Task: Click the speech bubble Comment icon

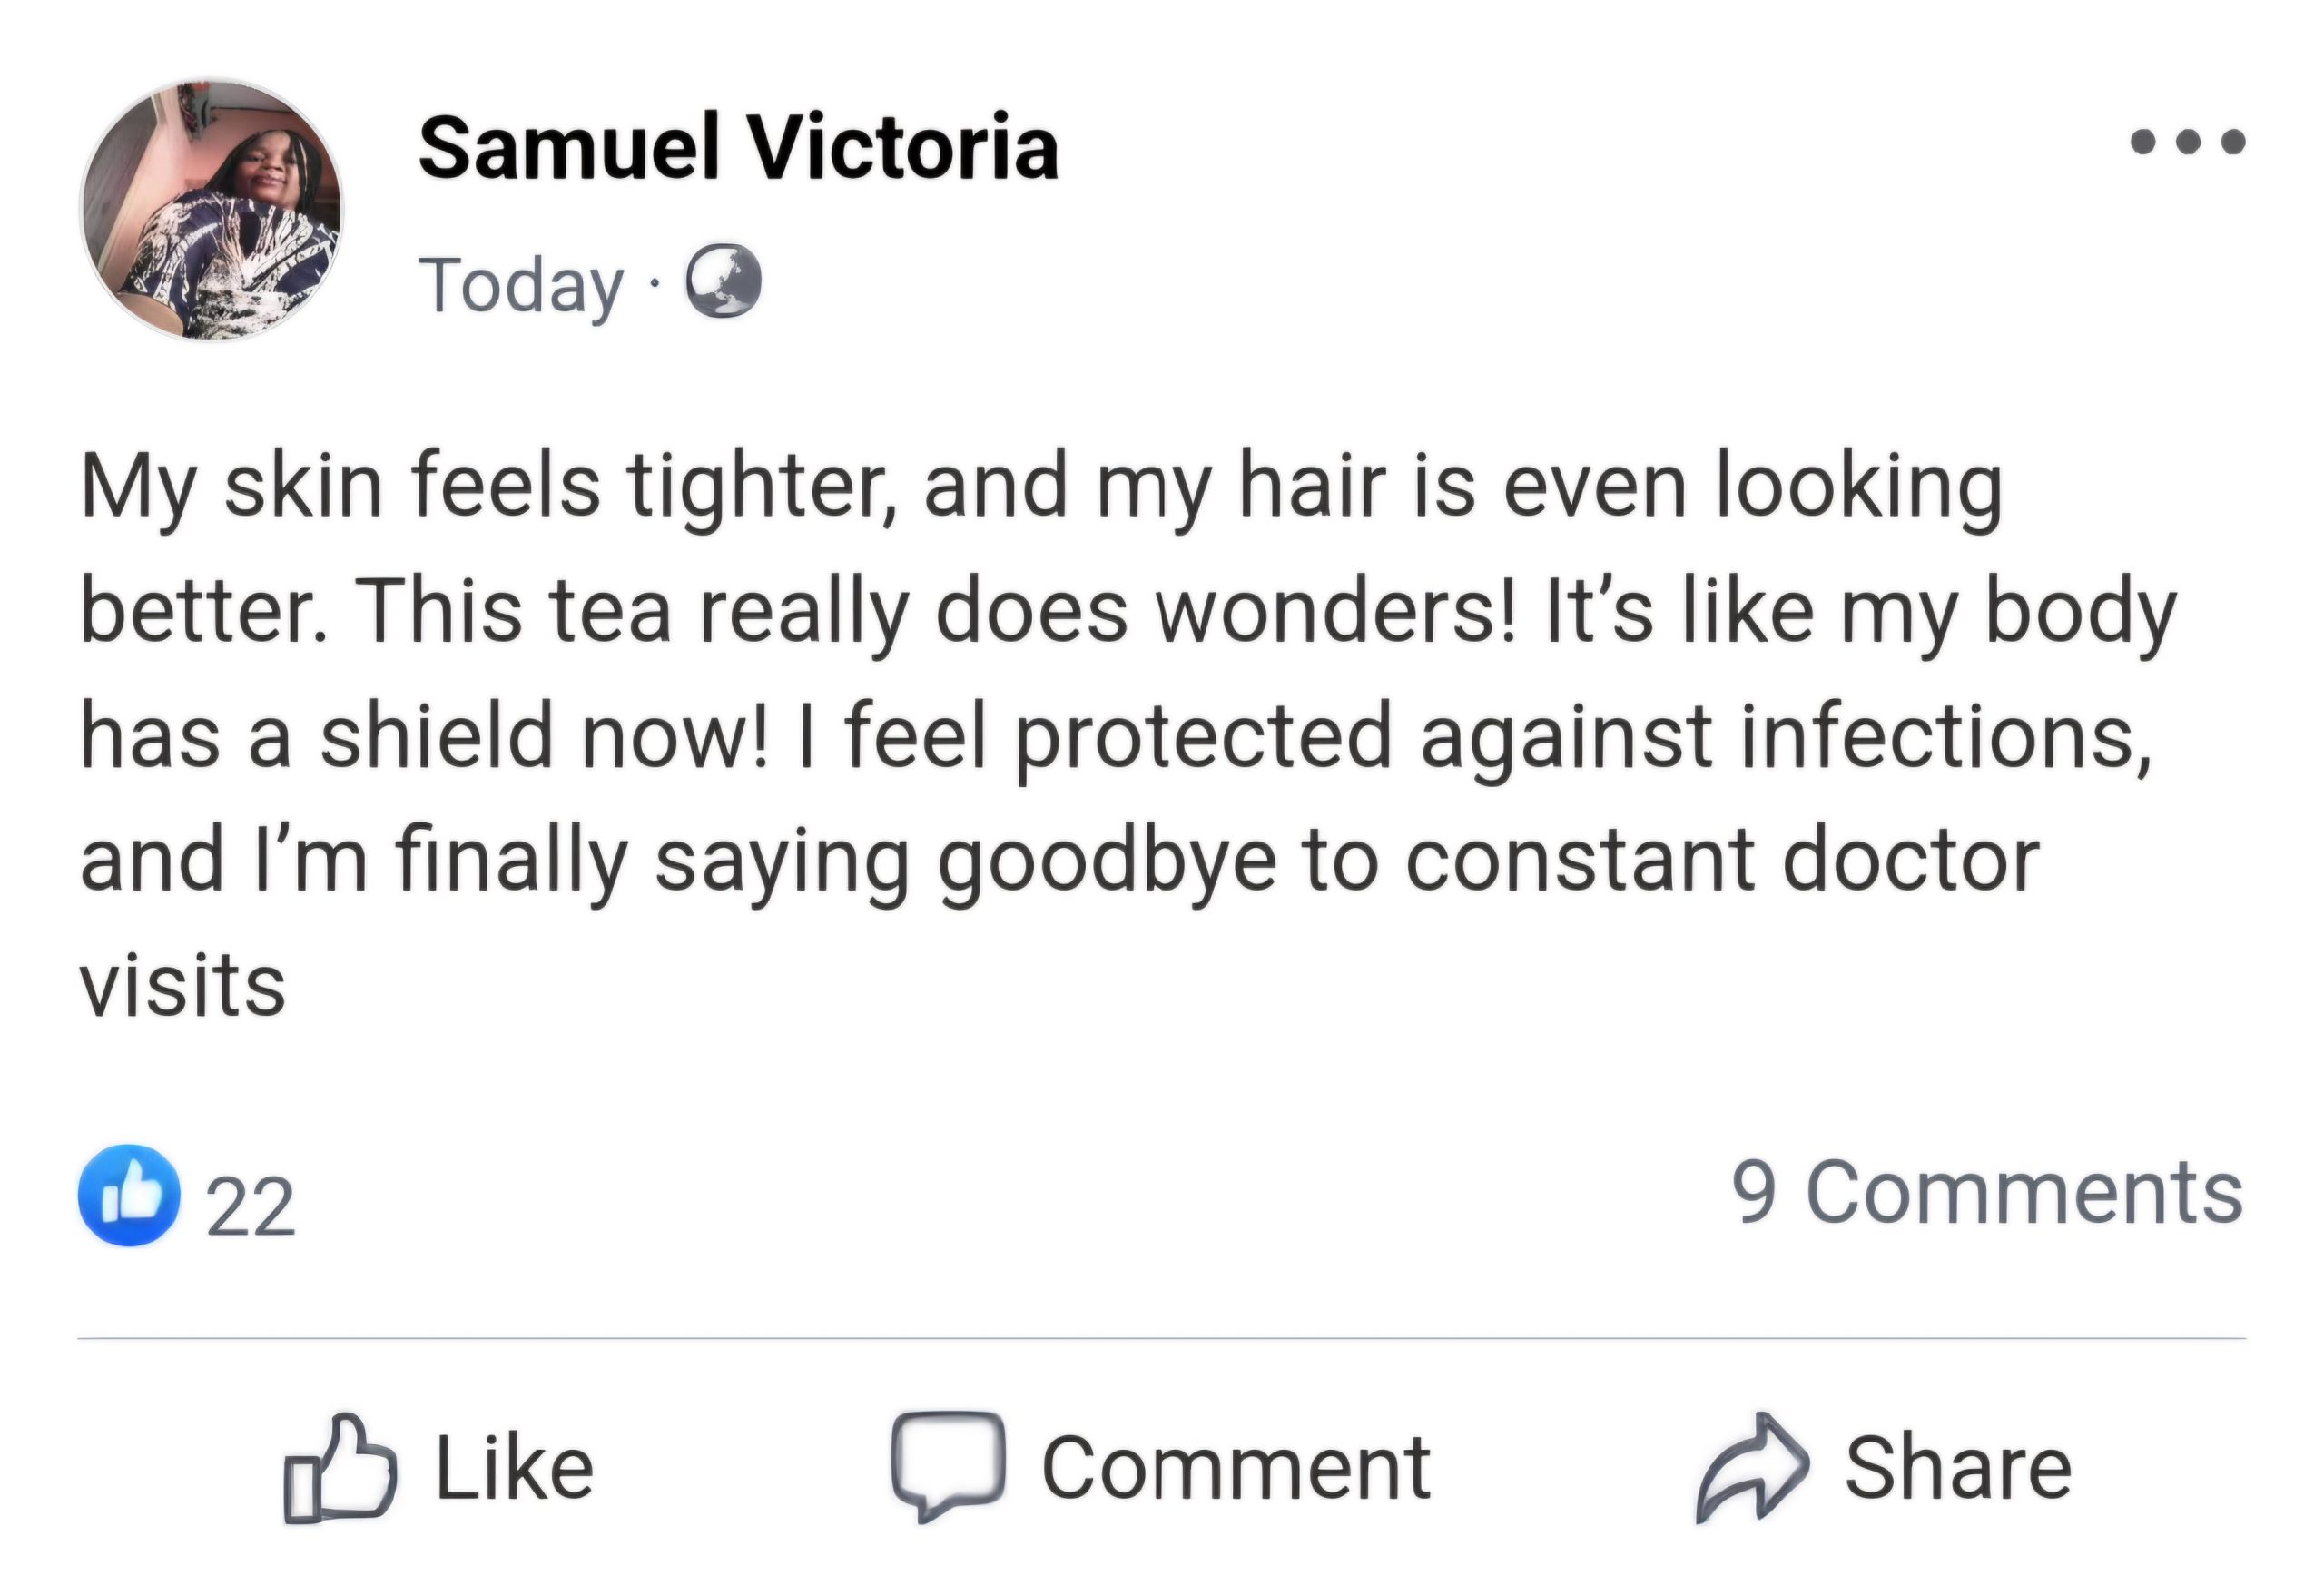Action: pos(947,1465)
